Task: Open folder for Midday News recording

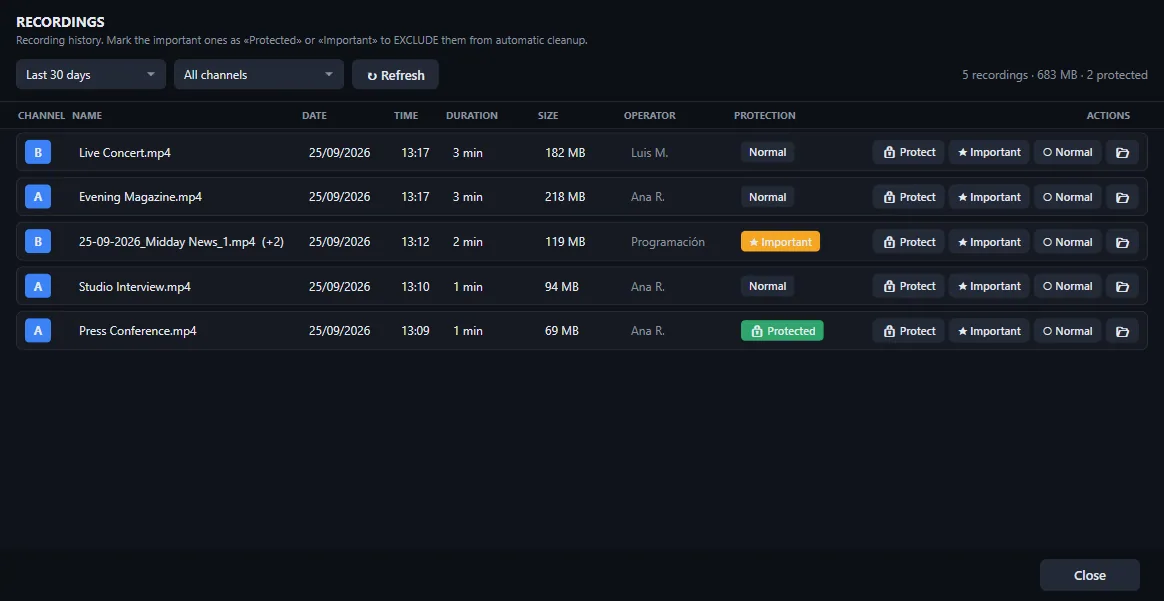Action: click(x=1122, y=242)
